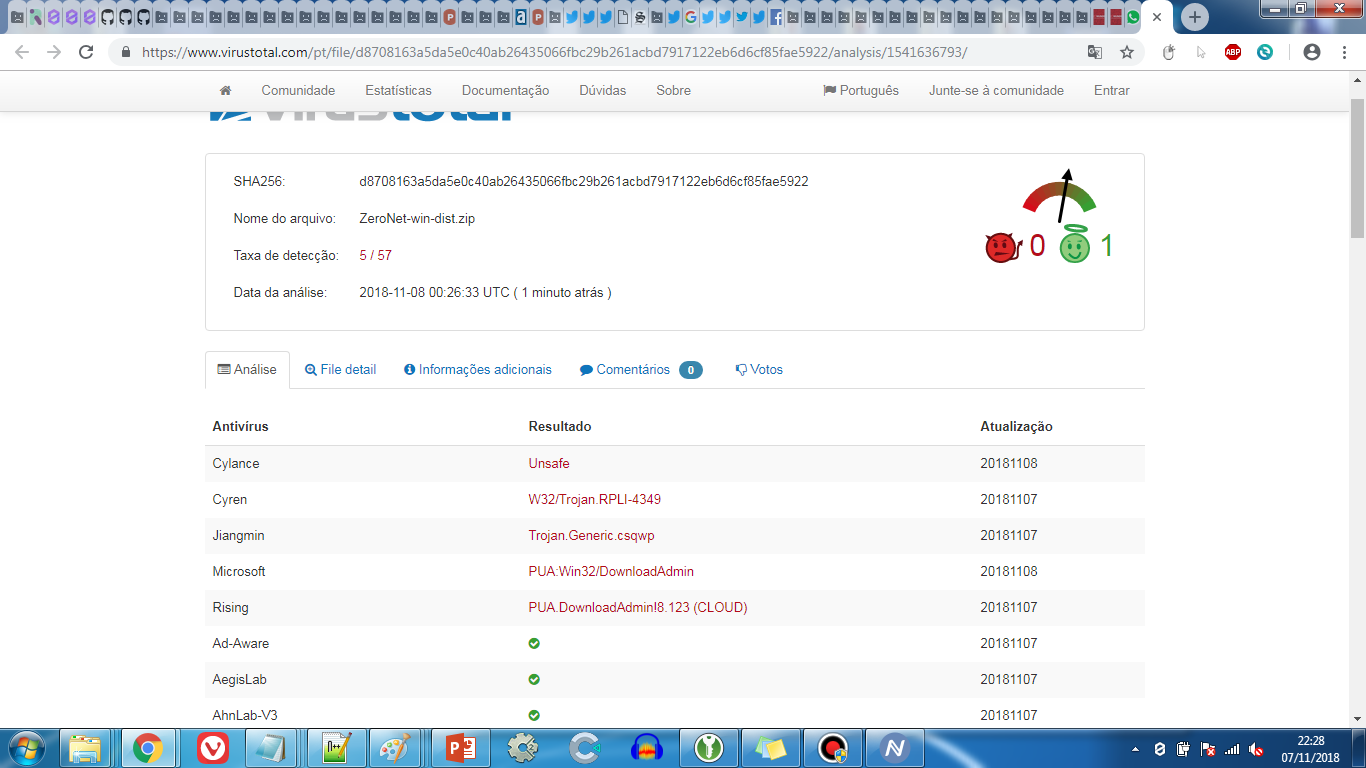Open Audacity from the taskbar
The width and height of the screenshot is (1366, 768).
pyautogui.click(x=647, y=748)
